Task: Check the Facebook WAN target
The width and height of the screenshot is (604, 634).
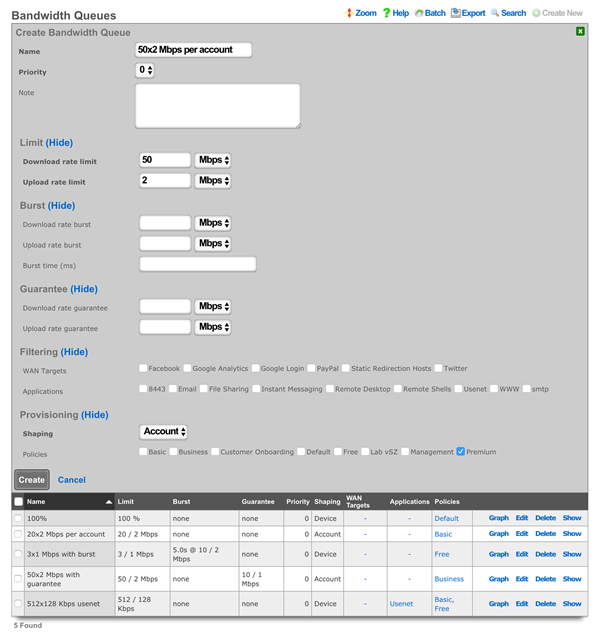Action: (143, 368)
